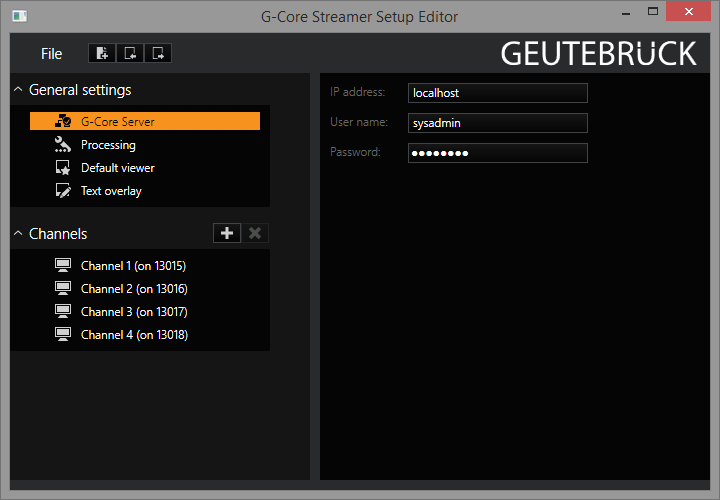
Task: Click the Channels heading text
Action: coord(58,234)
